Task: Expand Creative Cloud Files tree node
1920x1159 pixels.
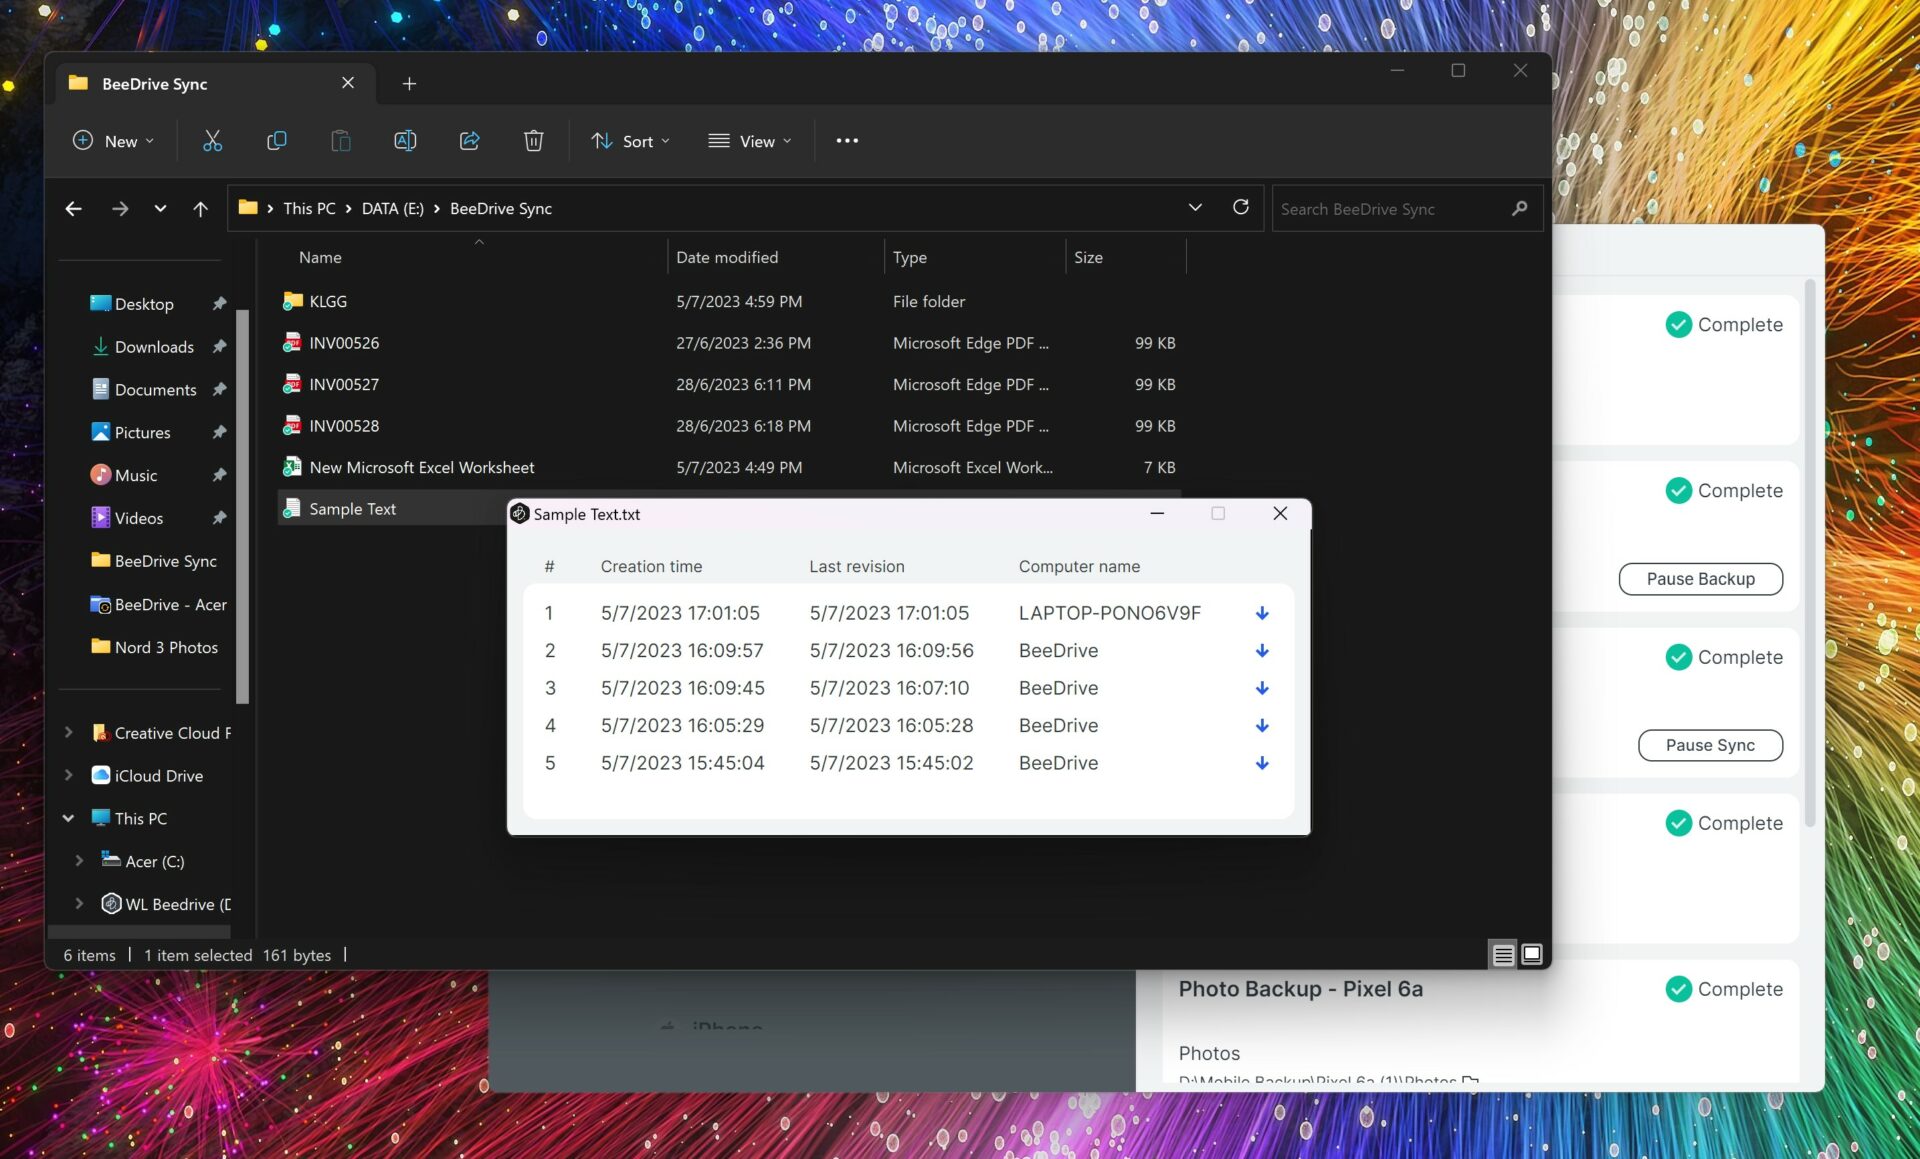Action: point(68,733)
